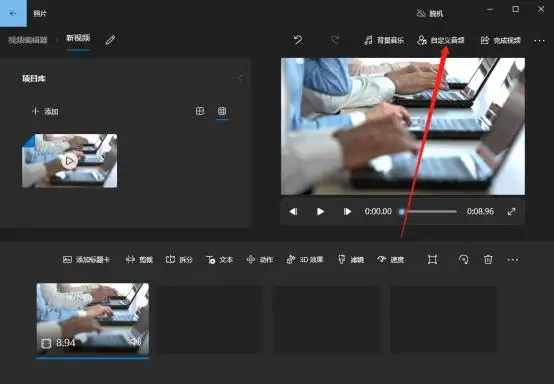
Task: Open the 速度 speed control
Action: [390, 260]
